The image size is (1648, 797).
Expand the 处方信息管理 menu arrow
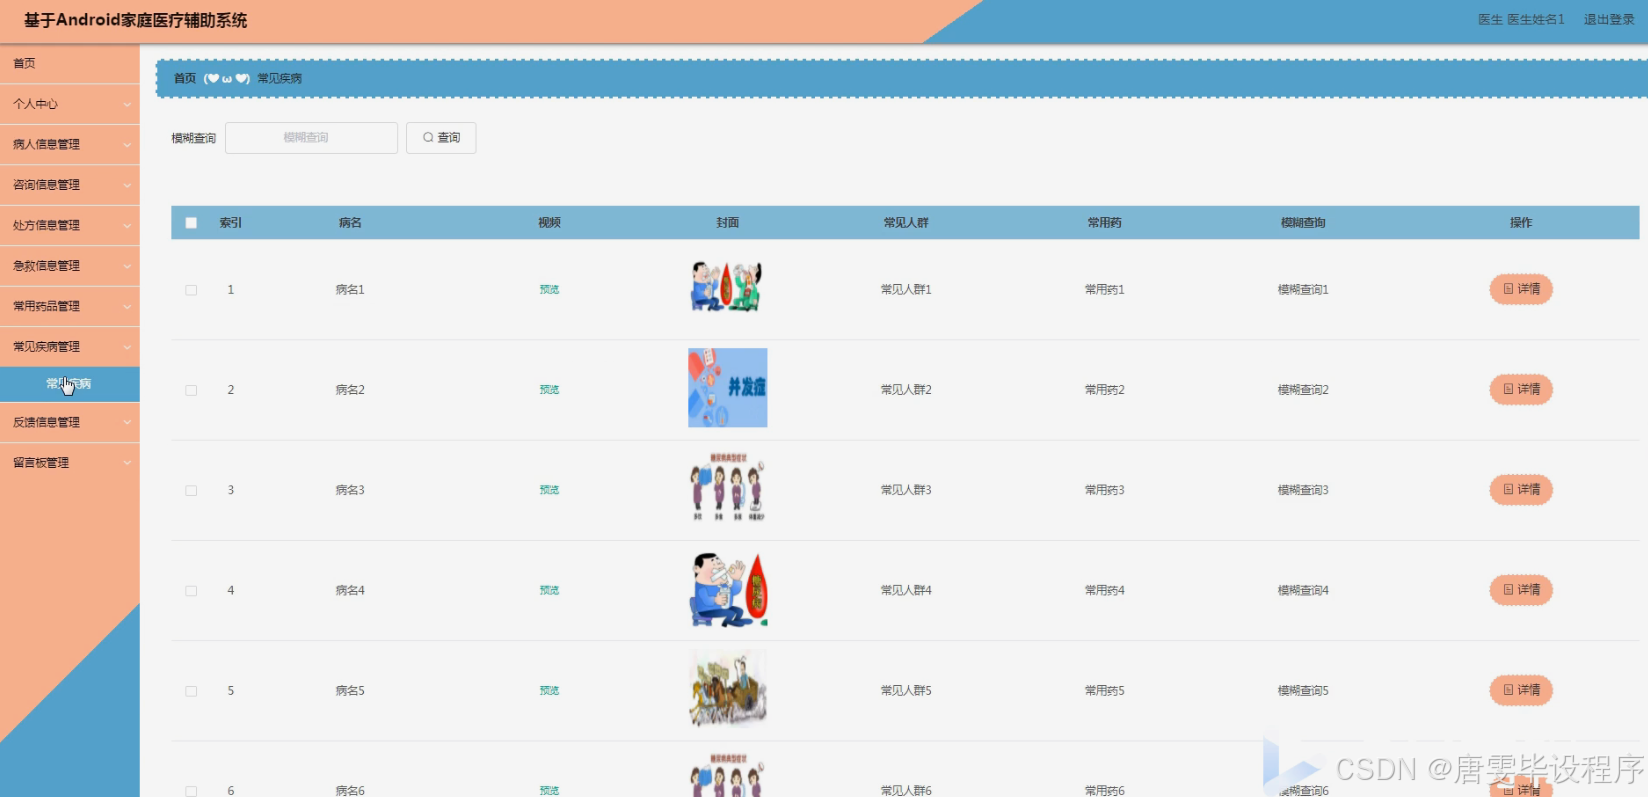(x=127, y=226)
